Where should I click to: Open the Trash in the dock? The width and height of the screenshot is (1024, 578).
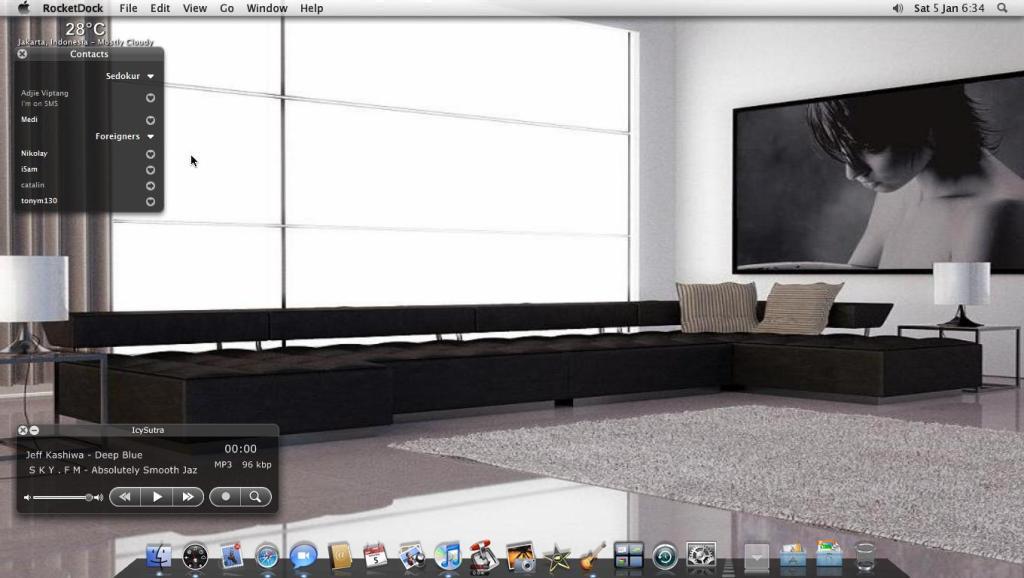pos(865,556)
